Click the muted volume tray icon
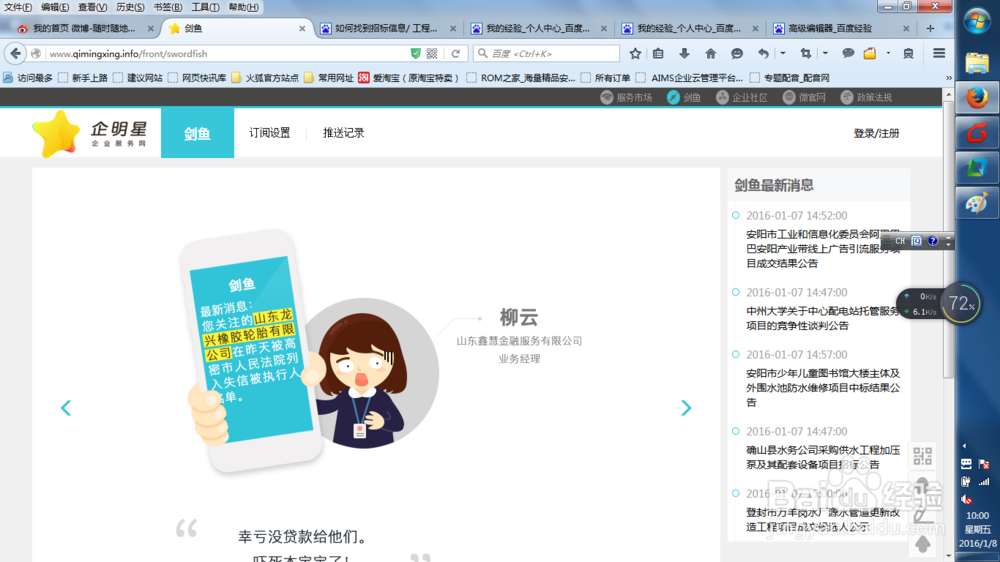 coord(966,499)
